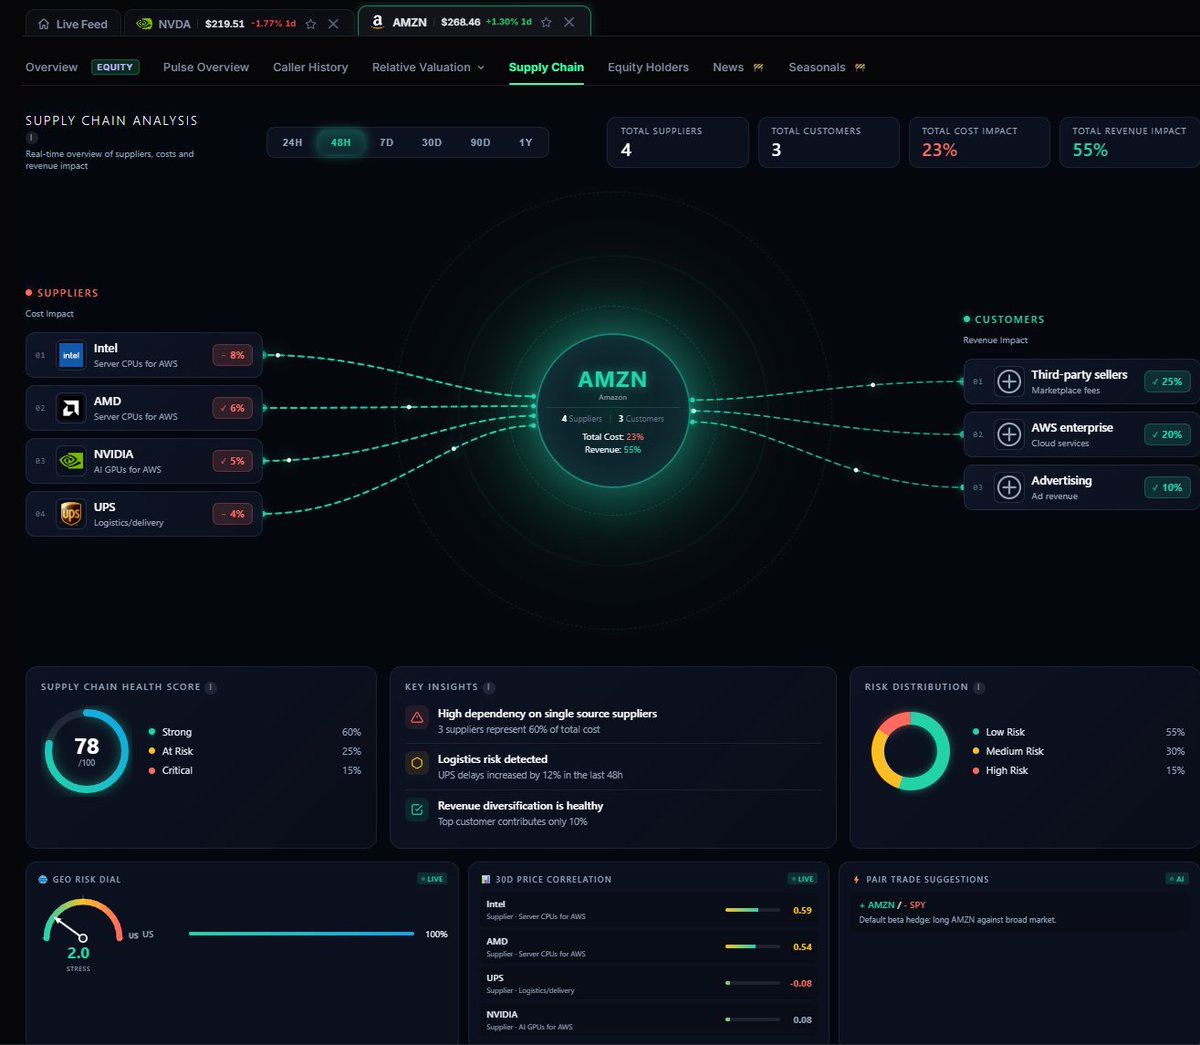Favorite AMZN with the star icon

[x=546, y=22]
